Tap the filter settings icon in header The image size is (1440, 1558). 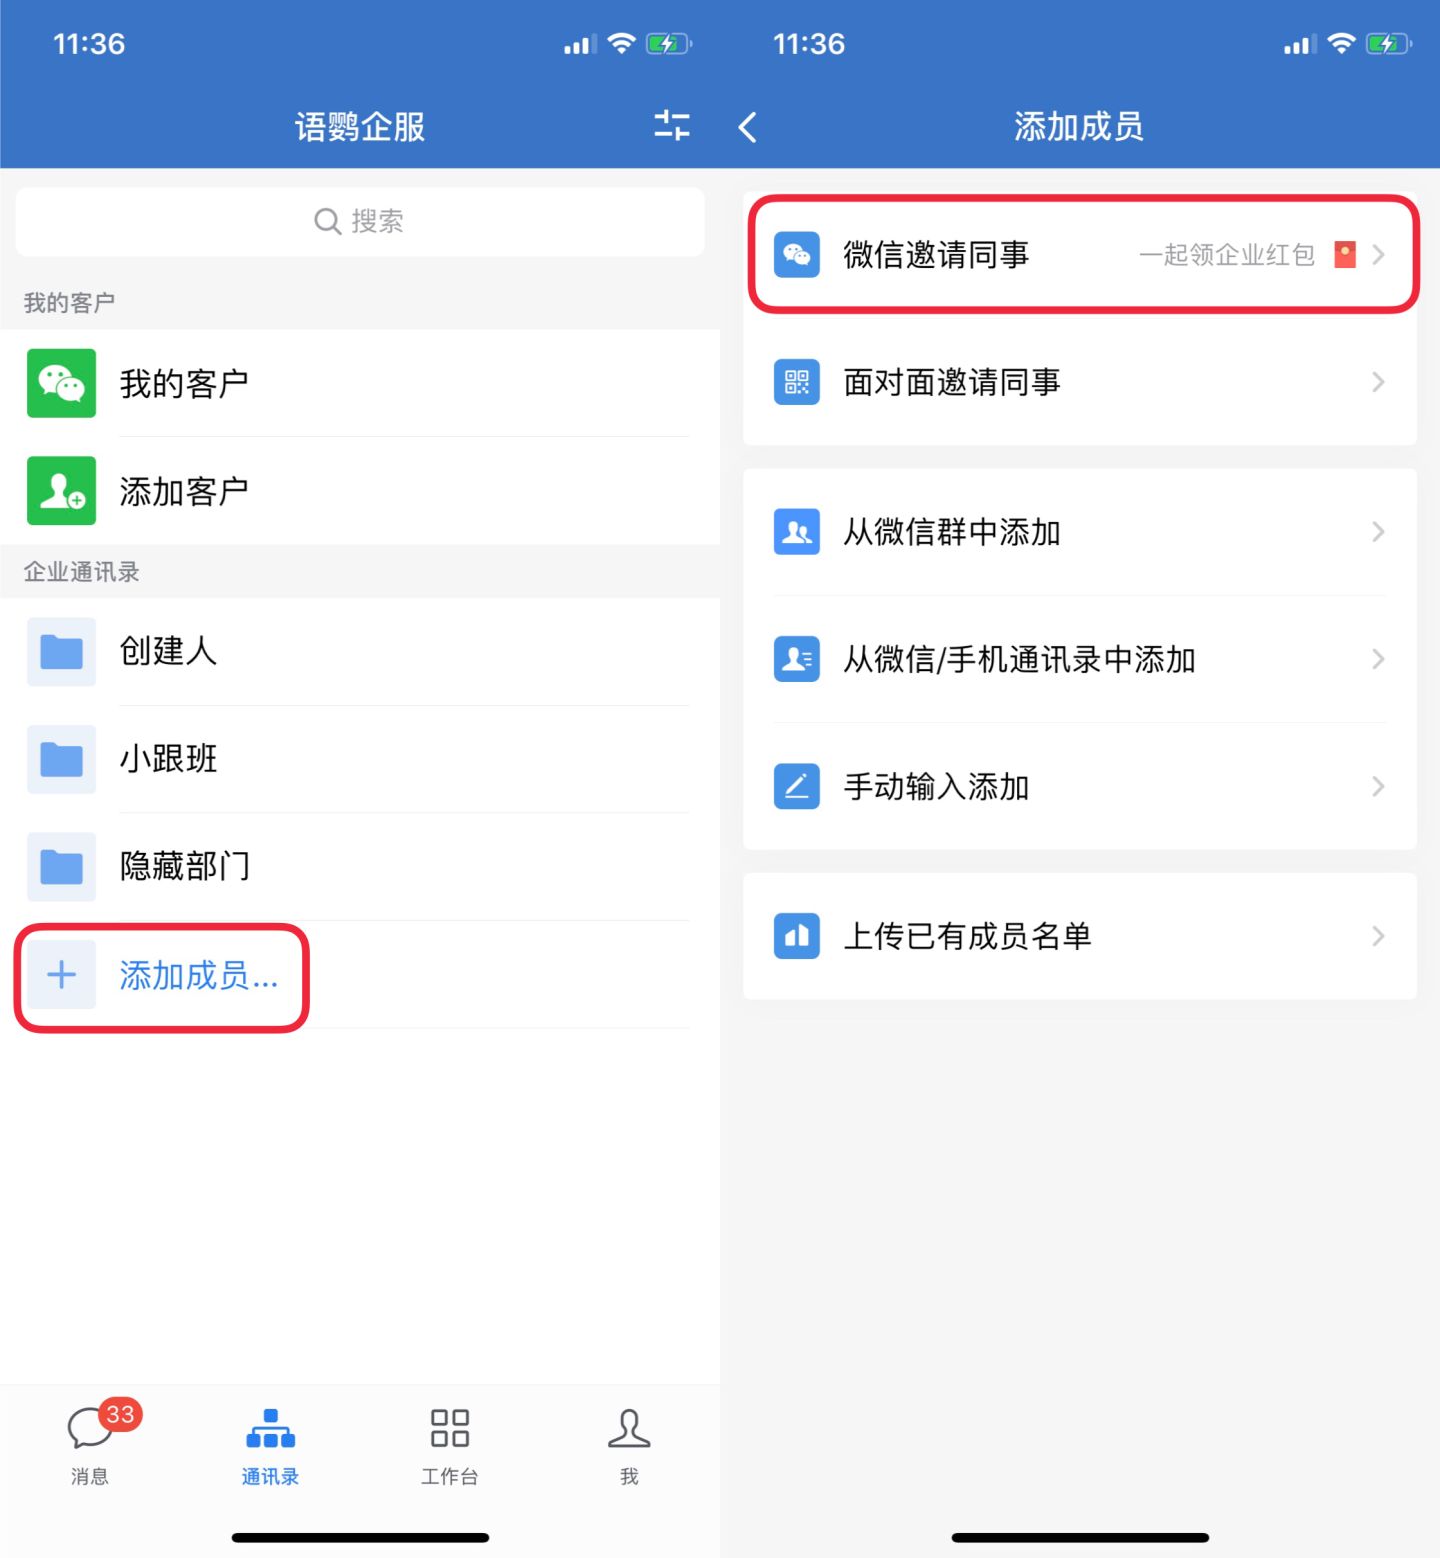[x=671, y=126]
